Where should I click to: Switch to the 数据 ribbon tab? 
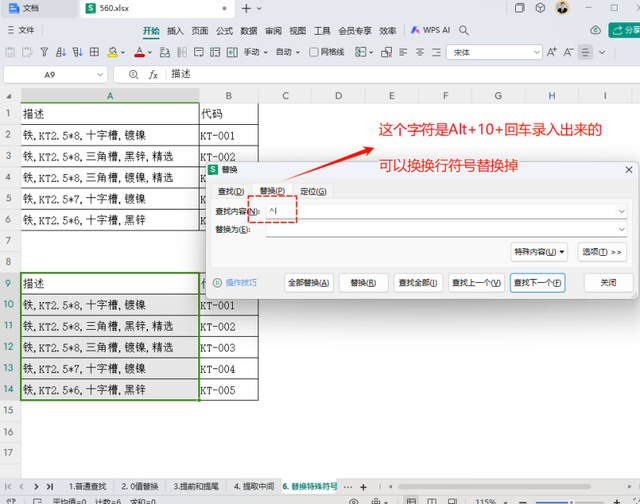[x=249, y=31]
